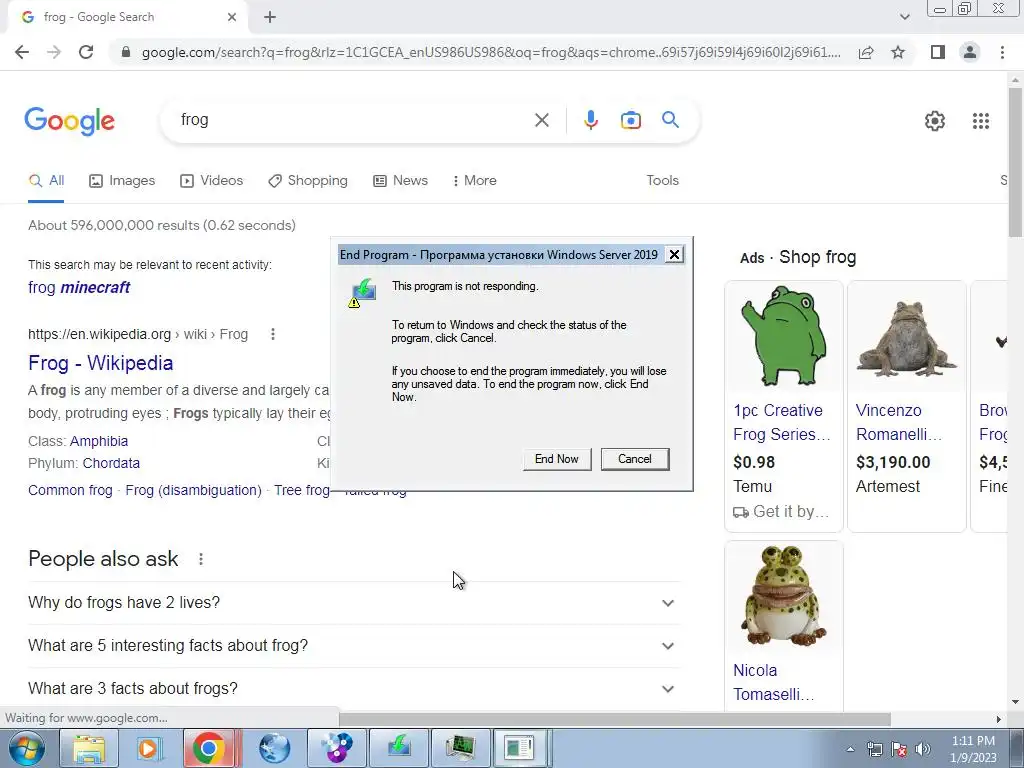This screenshot has width=1024, height=768.
Task: Open the 'frog minecraft' suggestion link
Action: tap(79, 287)
